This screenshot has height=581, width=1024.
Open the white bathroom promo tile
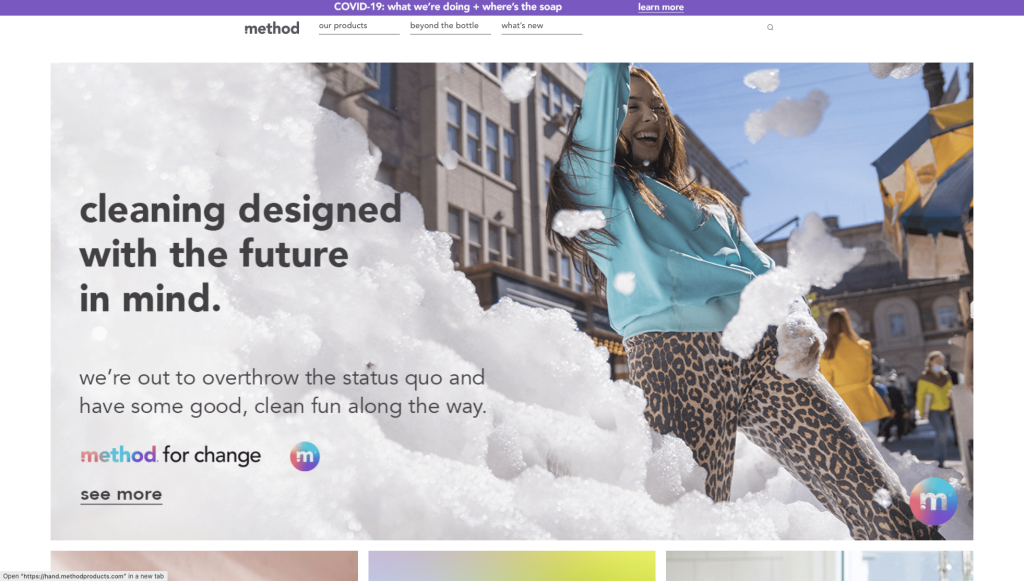pyautogui.click(x=820, y=565)
